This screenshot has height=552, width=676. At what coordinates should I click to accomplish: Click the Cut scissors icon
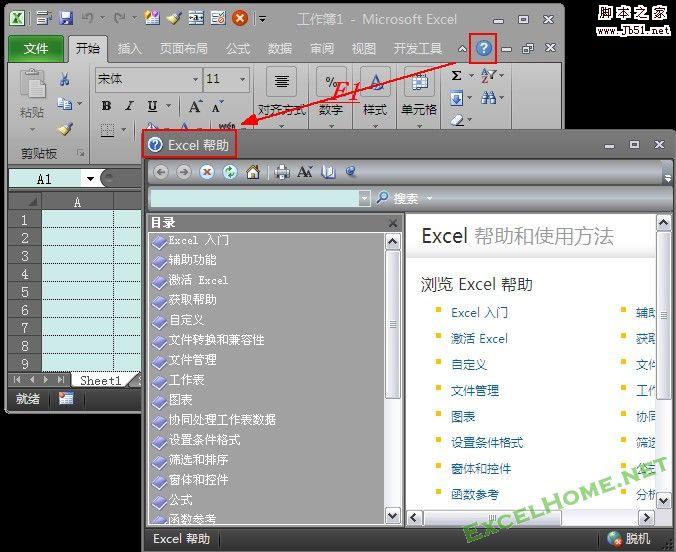click(64, 79)
